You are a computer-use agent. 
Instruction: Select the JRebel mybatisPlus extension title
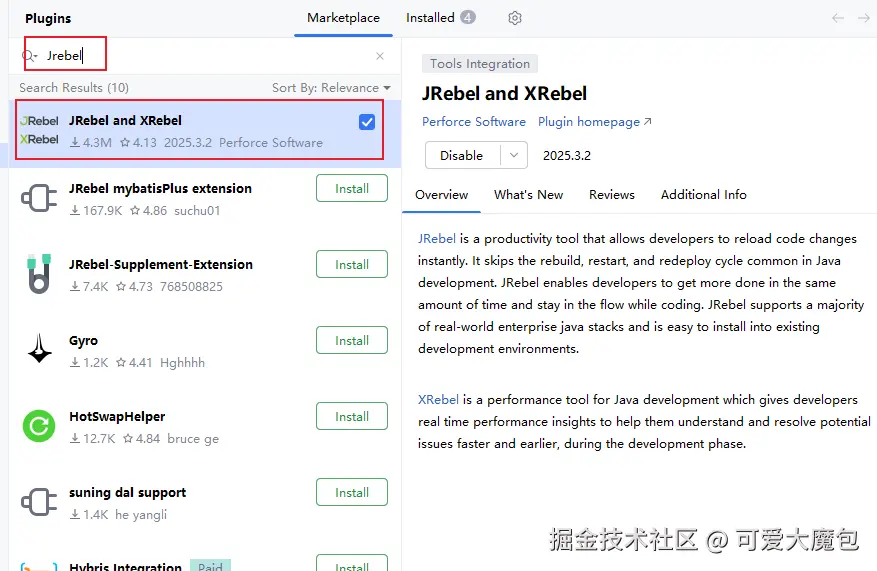[161, 188]
